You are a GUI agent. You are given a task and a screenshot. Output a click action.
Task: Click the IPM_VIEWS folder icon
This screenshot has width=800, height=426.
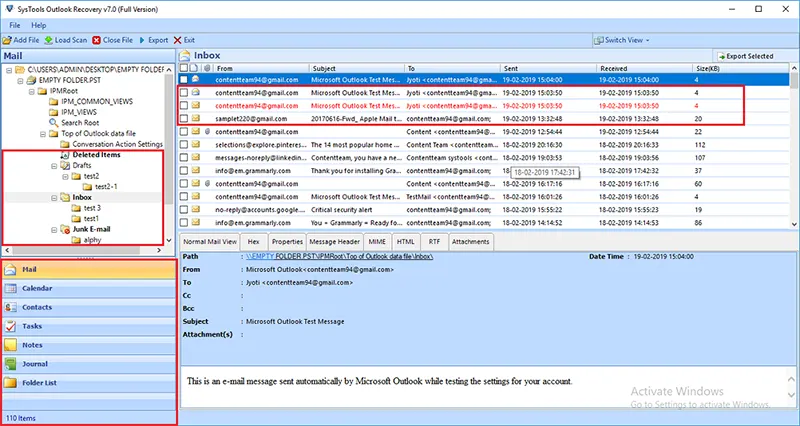(54, 112)
